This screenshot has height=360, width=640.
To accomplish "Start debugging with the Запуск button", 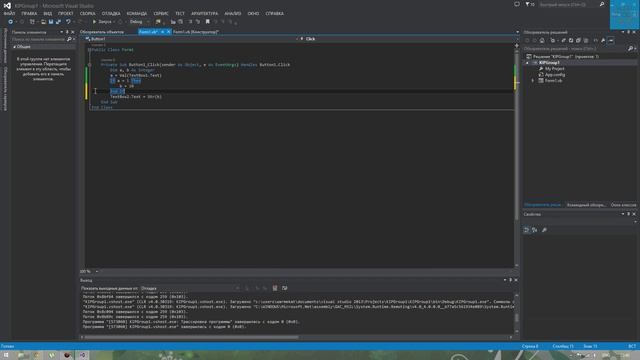I will click(102, 22).
